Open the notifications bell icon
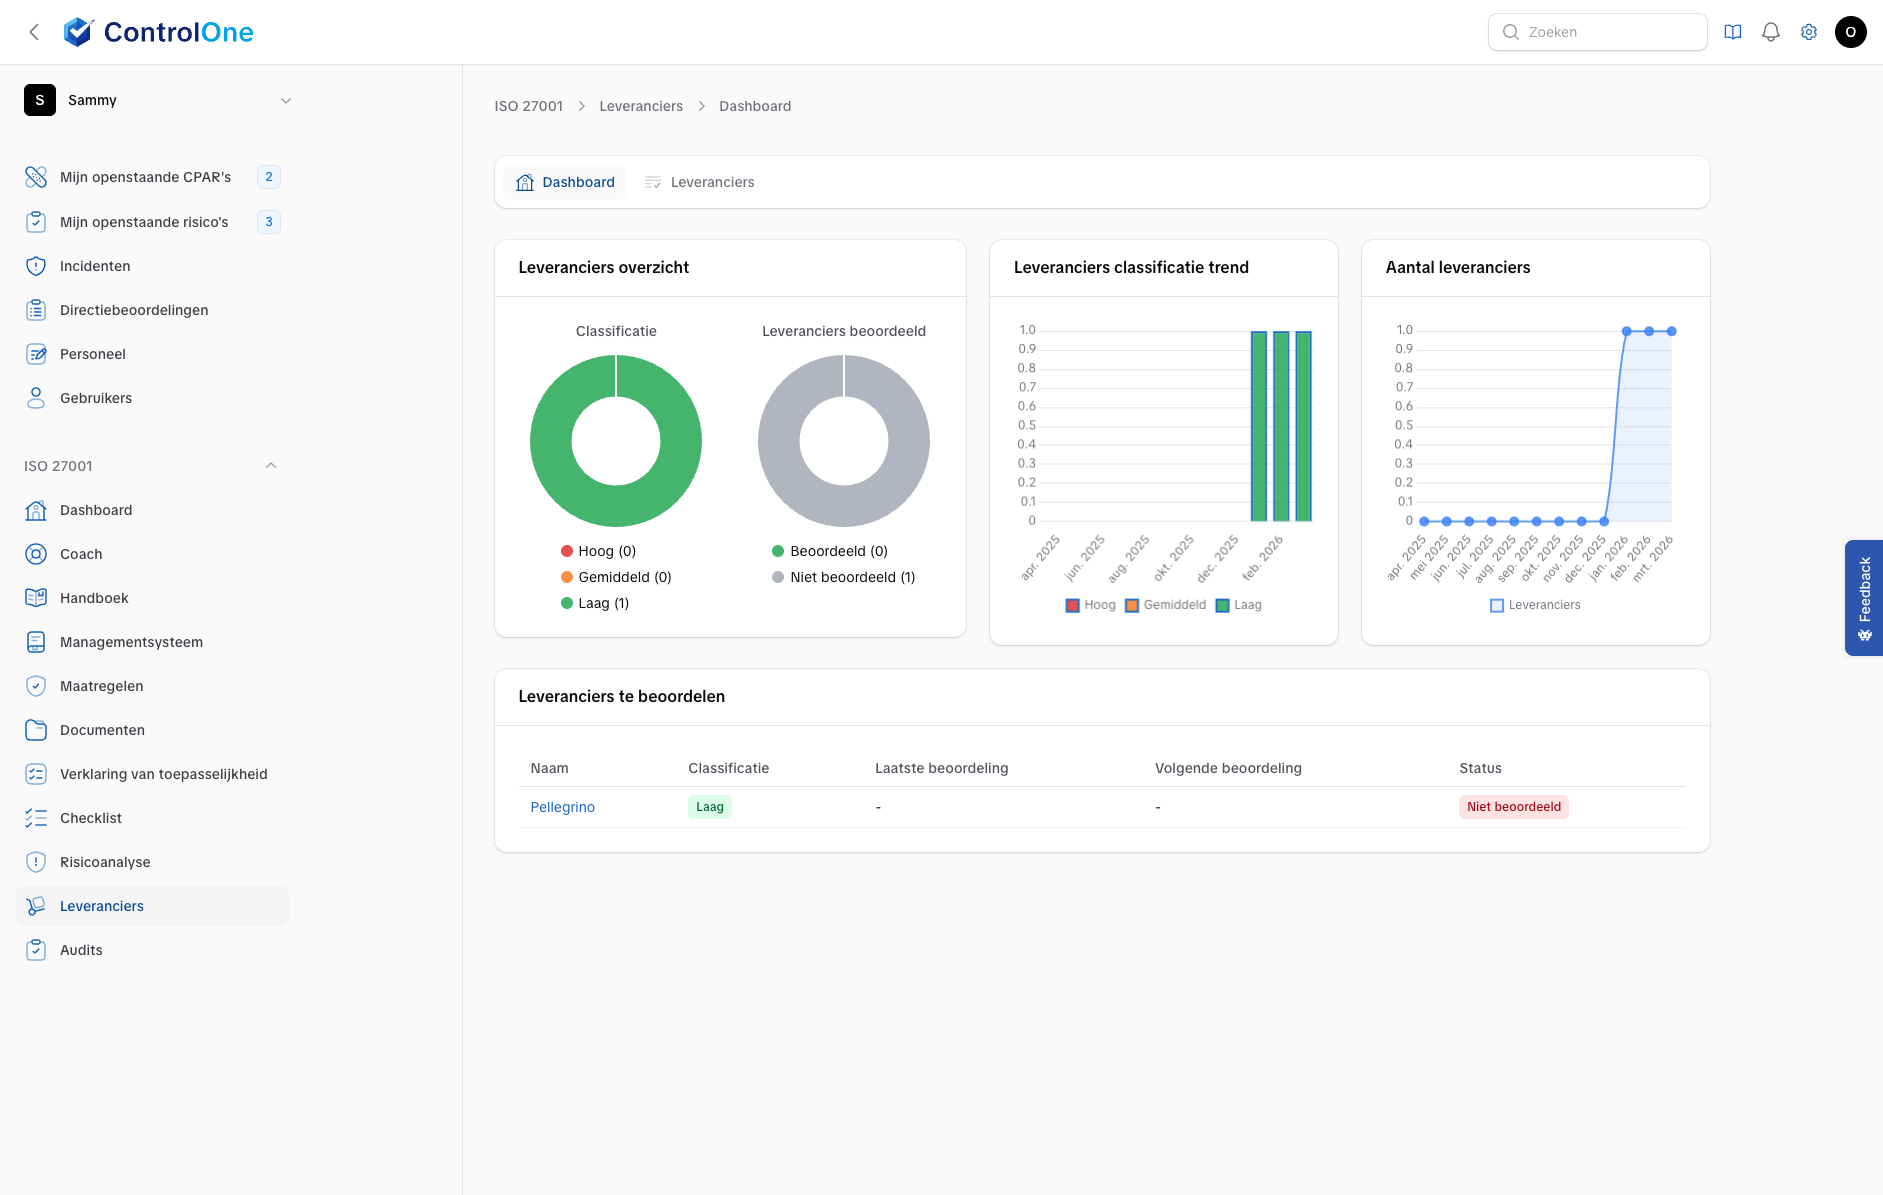Viewport: 1883px width, 1195px height. point(1770,32)
